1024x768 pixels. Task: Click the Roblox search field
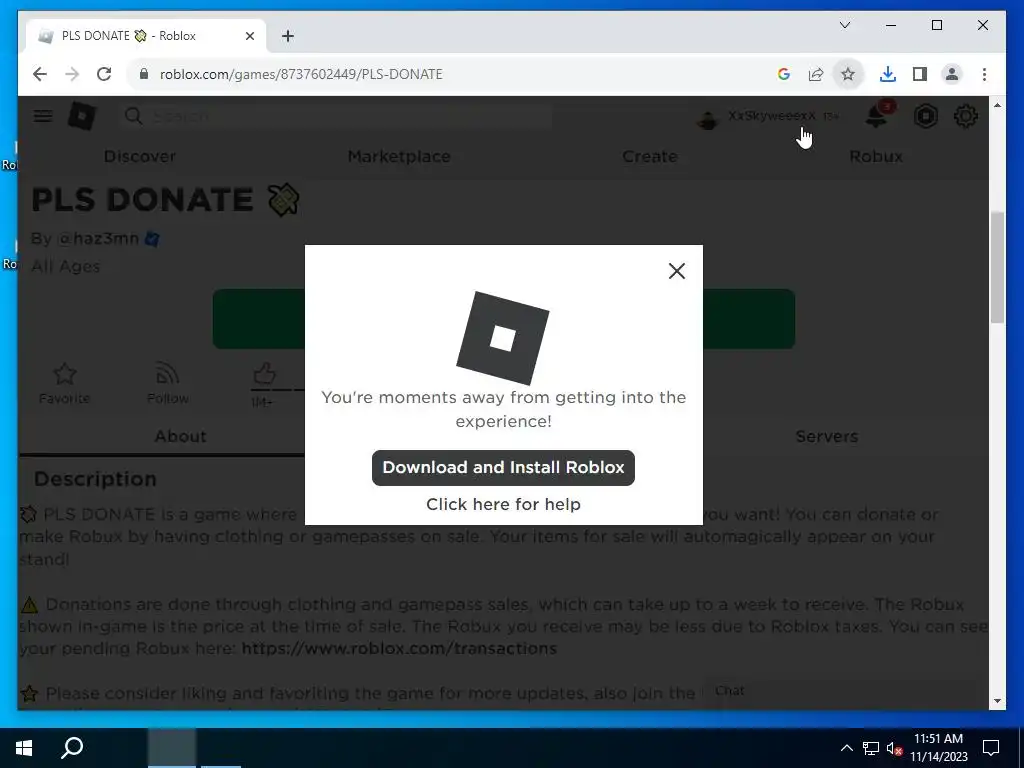pos(336,116)
